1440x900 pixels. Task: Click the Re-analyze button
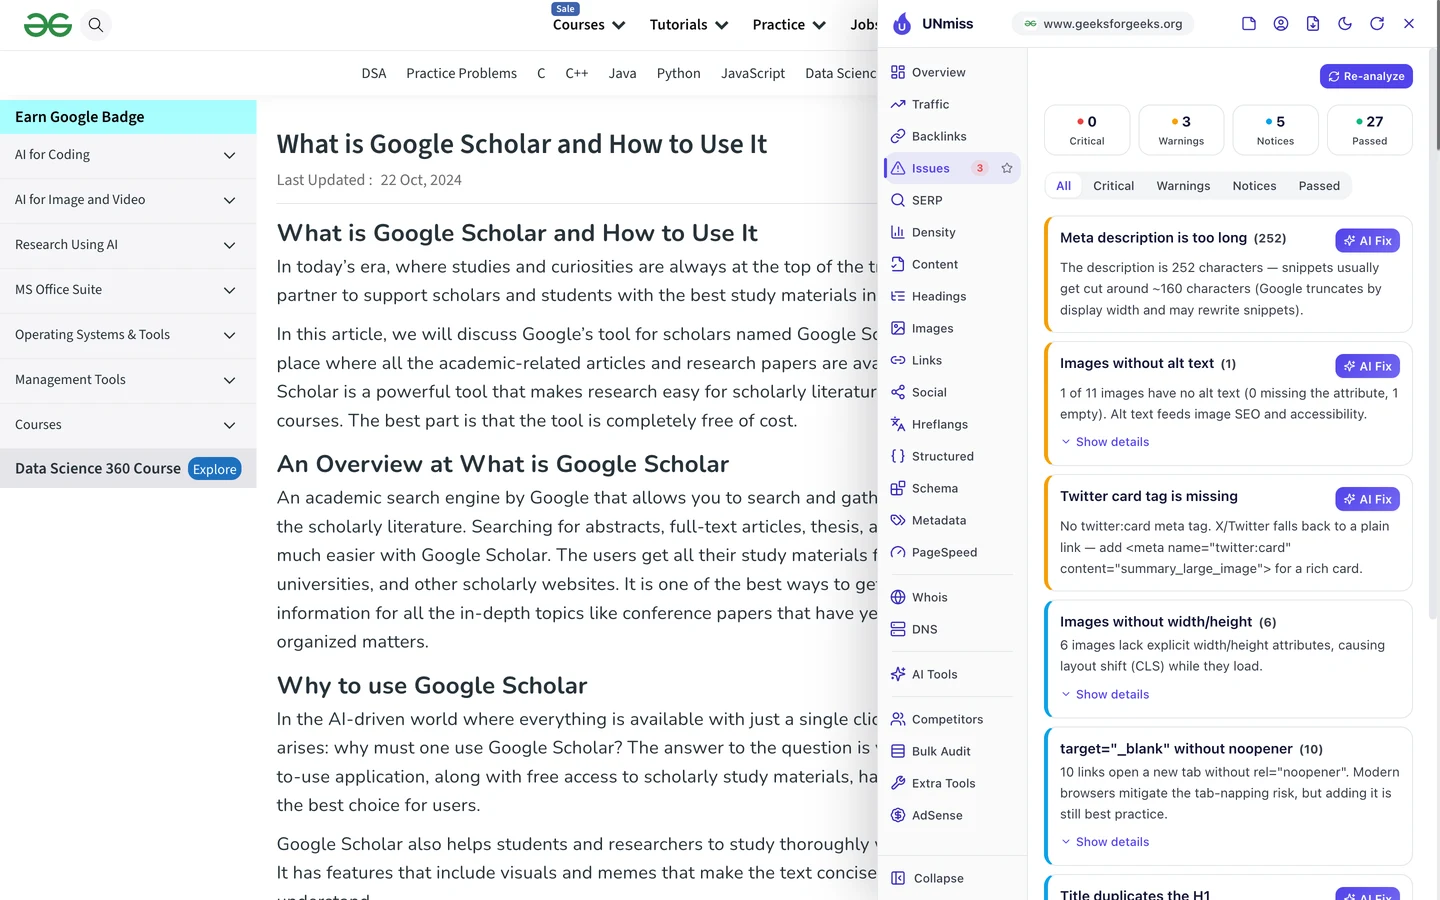(x=1366, y=76)
